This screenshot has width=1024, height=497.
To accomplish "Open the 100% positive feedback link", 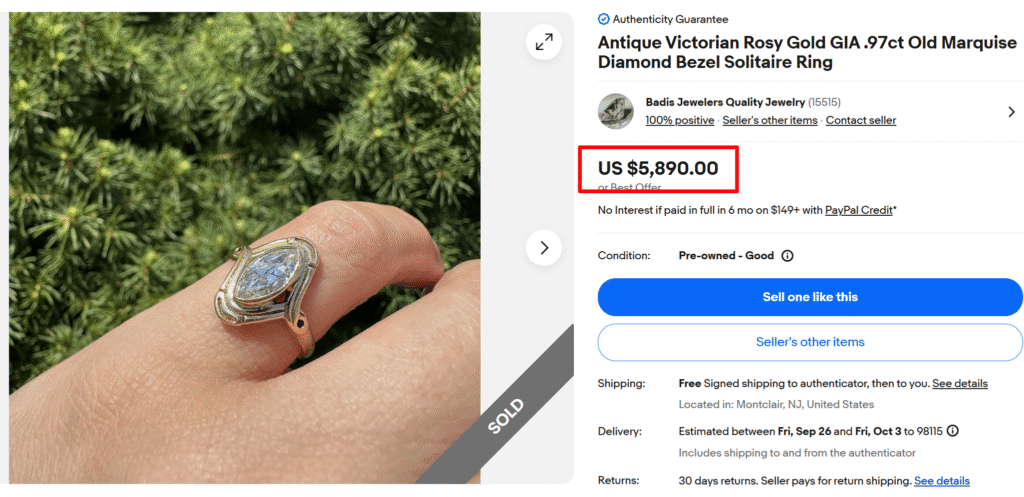I will [x=680, y=120].
